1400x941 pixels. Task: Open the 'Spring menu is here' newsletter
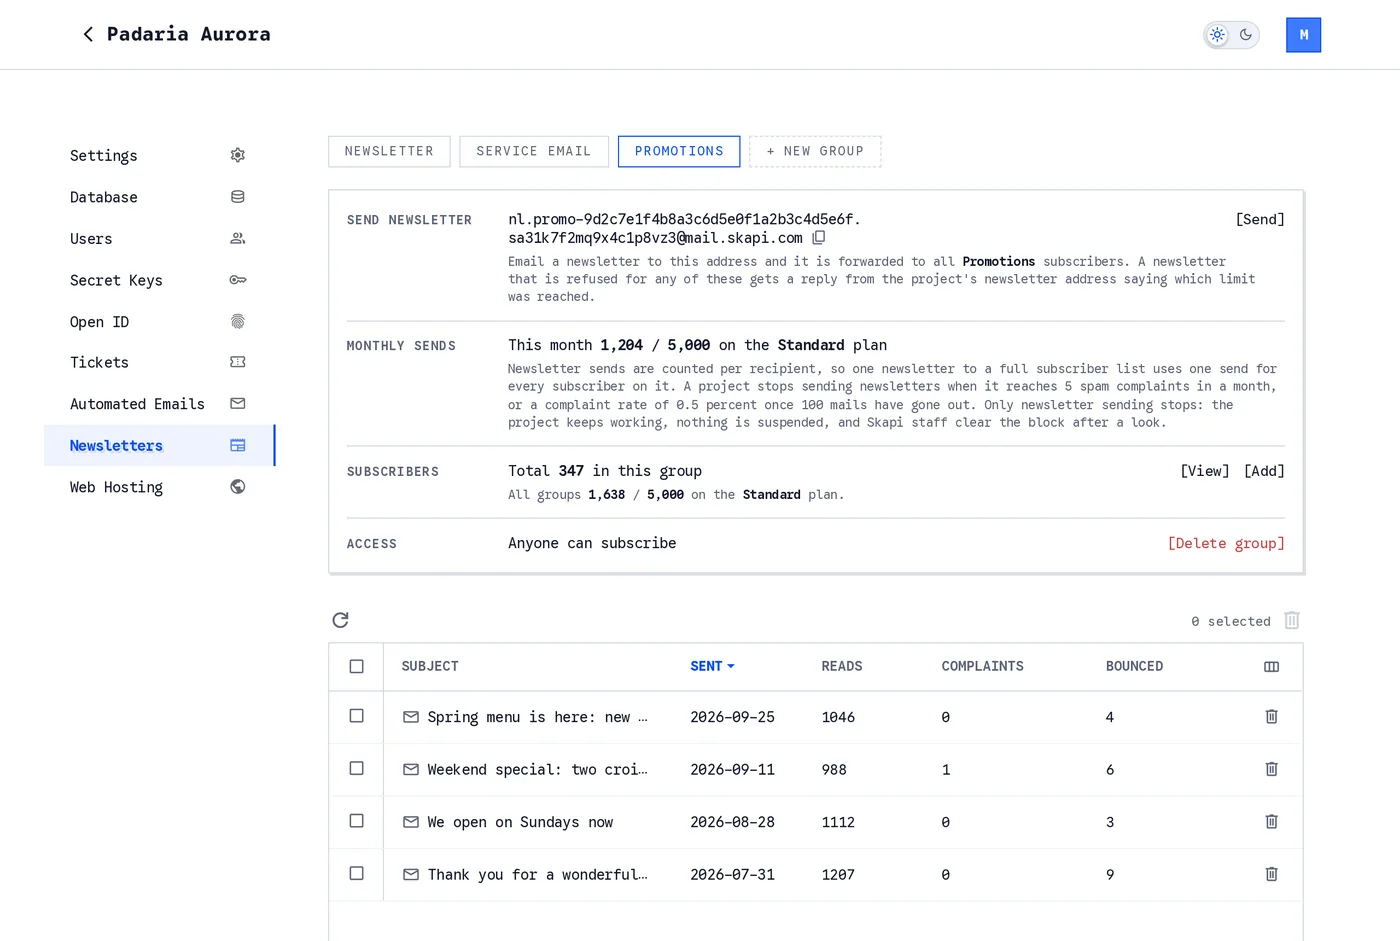[537, 717]
